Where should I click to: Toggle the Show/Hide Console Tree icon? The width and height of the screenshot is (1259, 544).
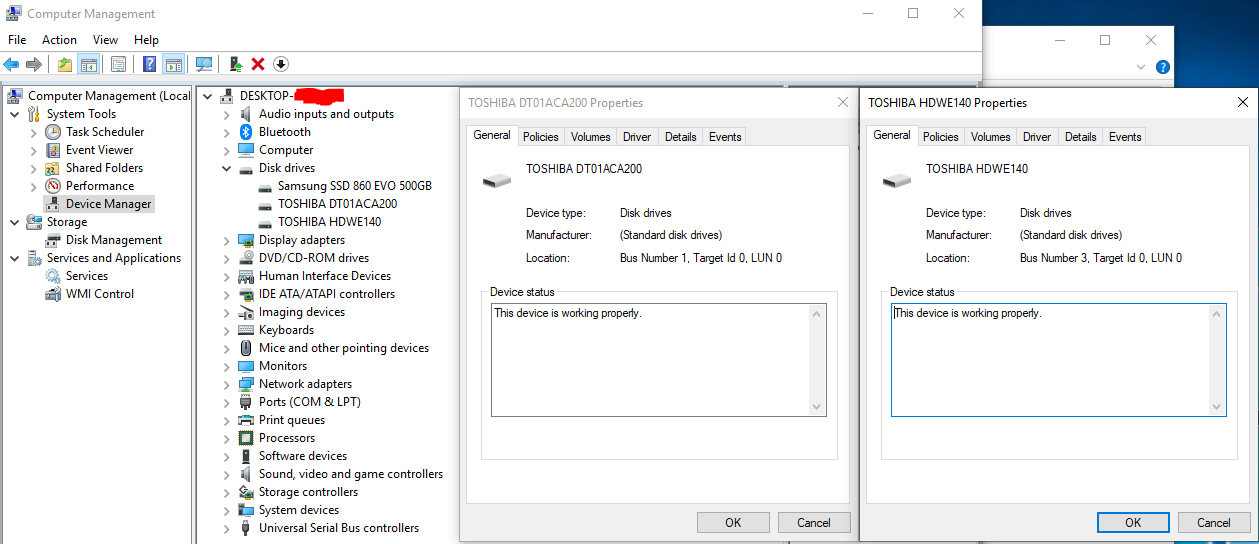click(89, 64)
